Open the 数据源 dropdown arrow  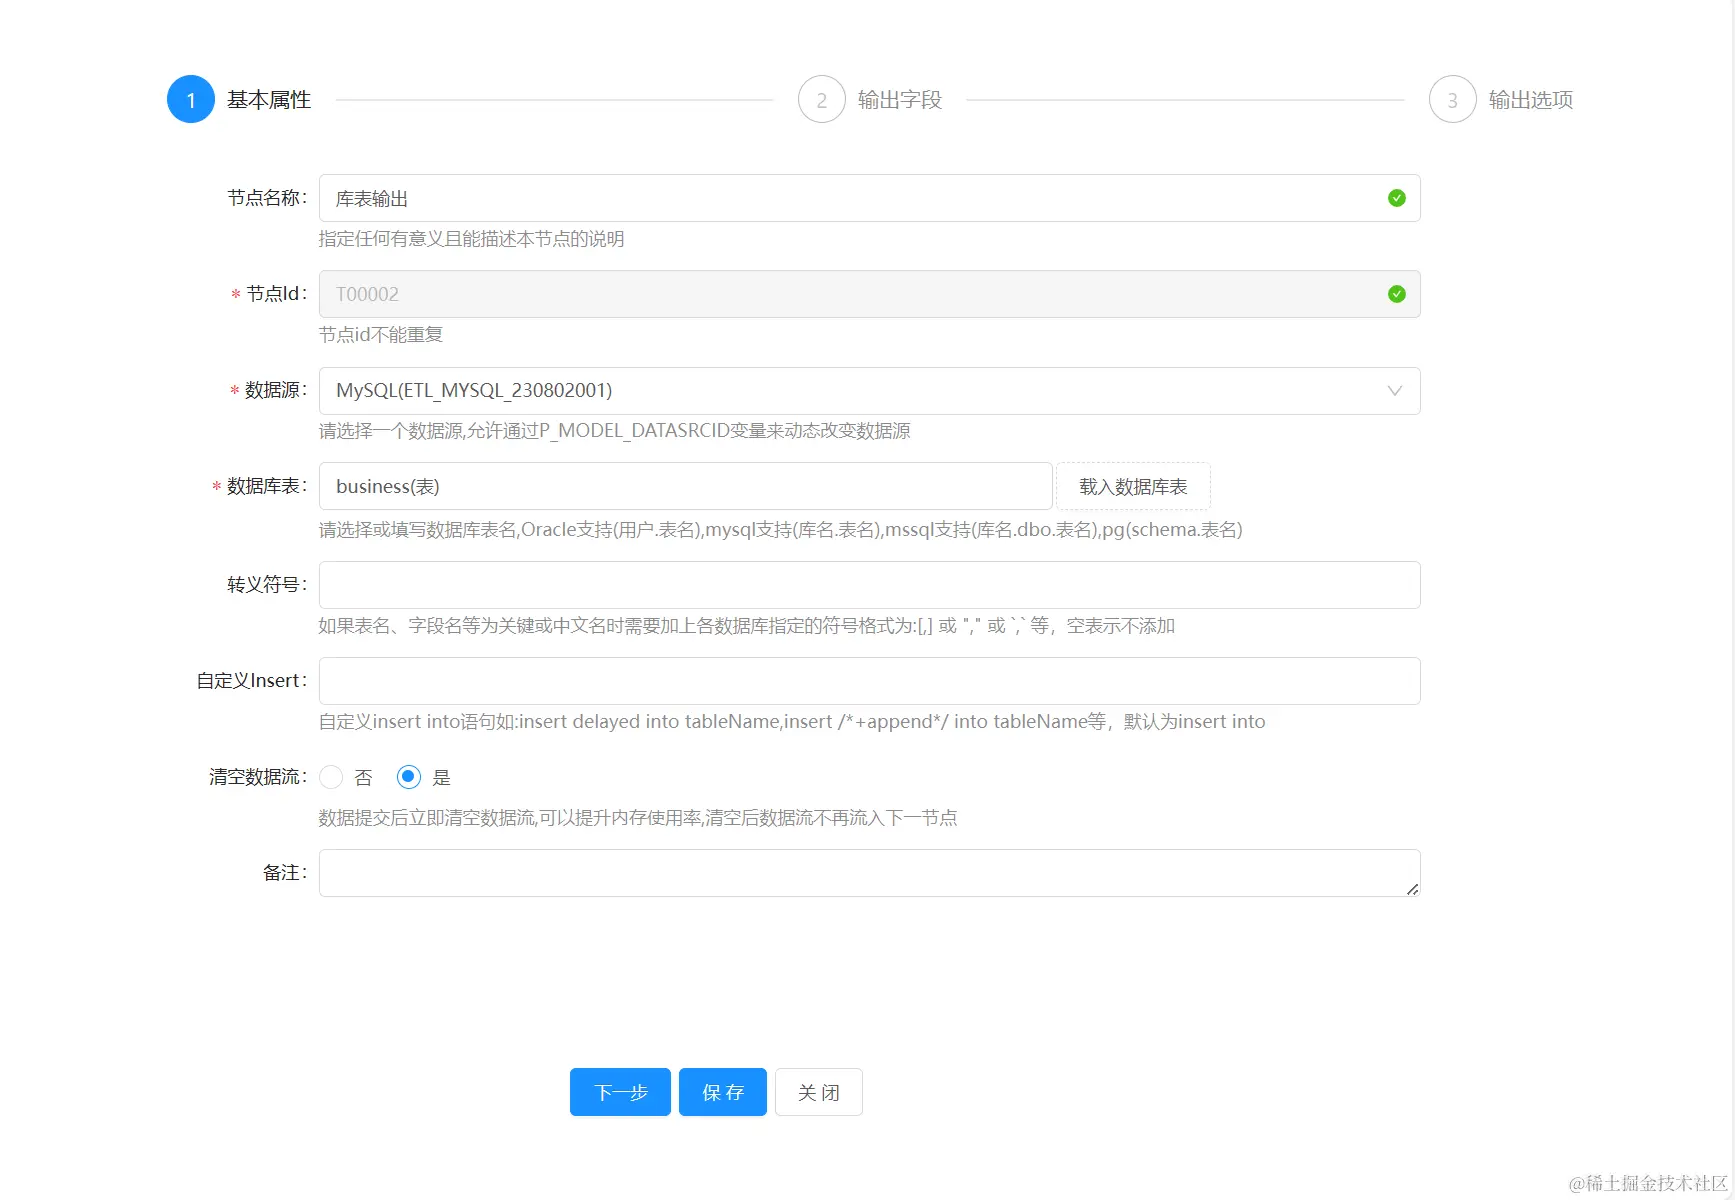[1395, 391]
